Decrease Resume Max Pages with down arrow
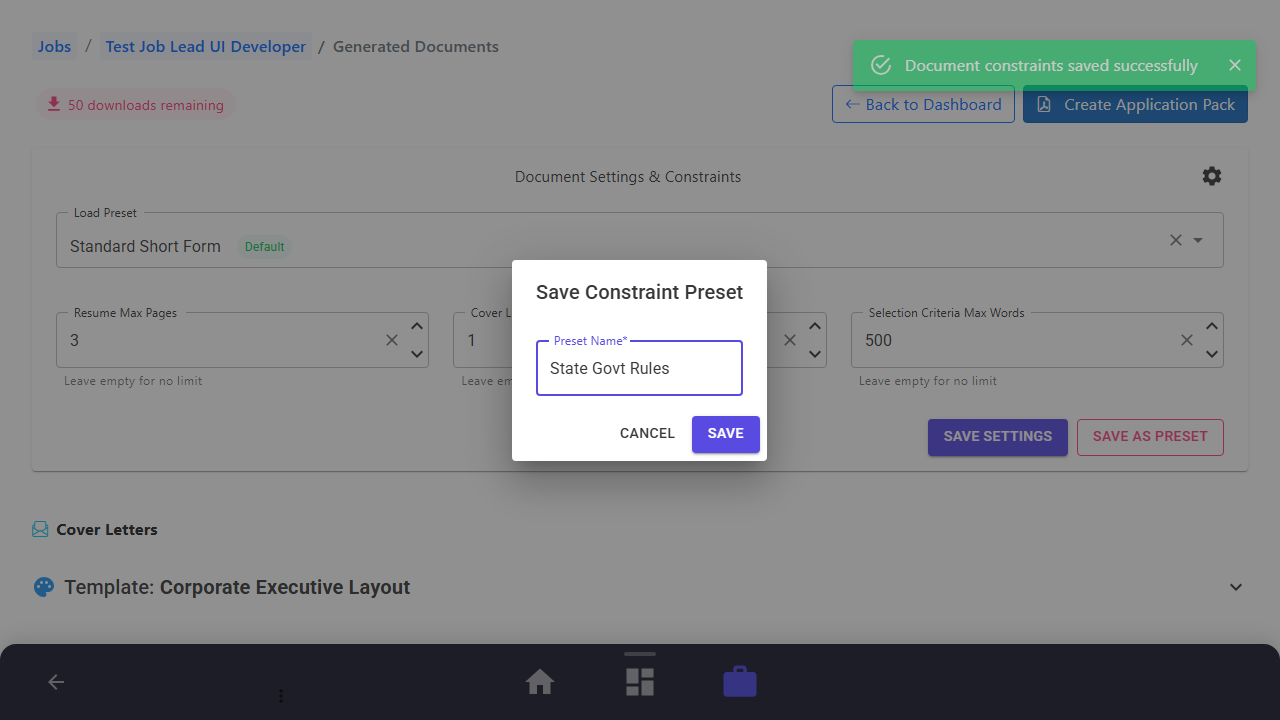Image resolution: width=1280 pixels, height=720 pixels. click(x=417, y=354)
